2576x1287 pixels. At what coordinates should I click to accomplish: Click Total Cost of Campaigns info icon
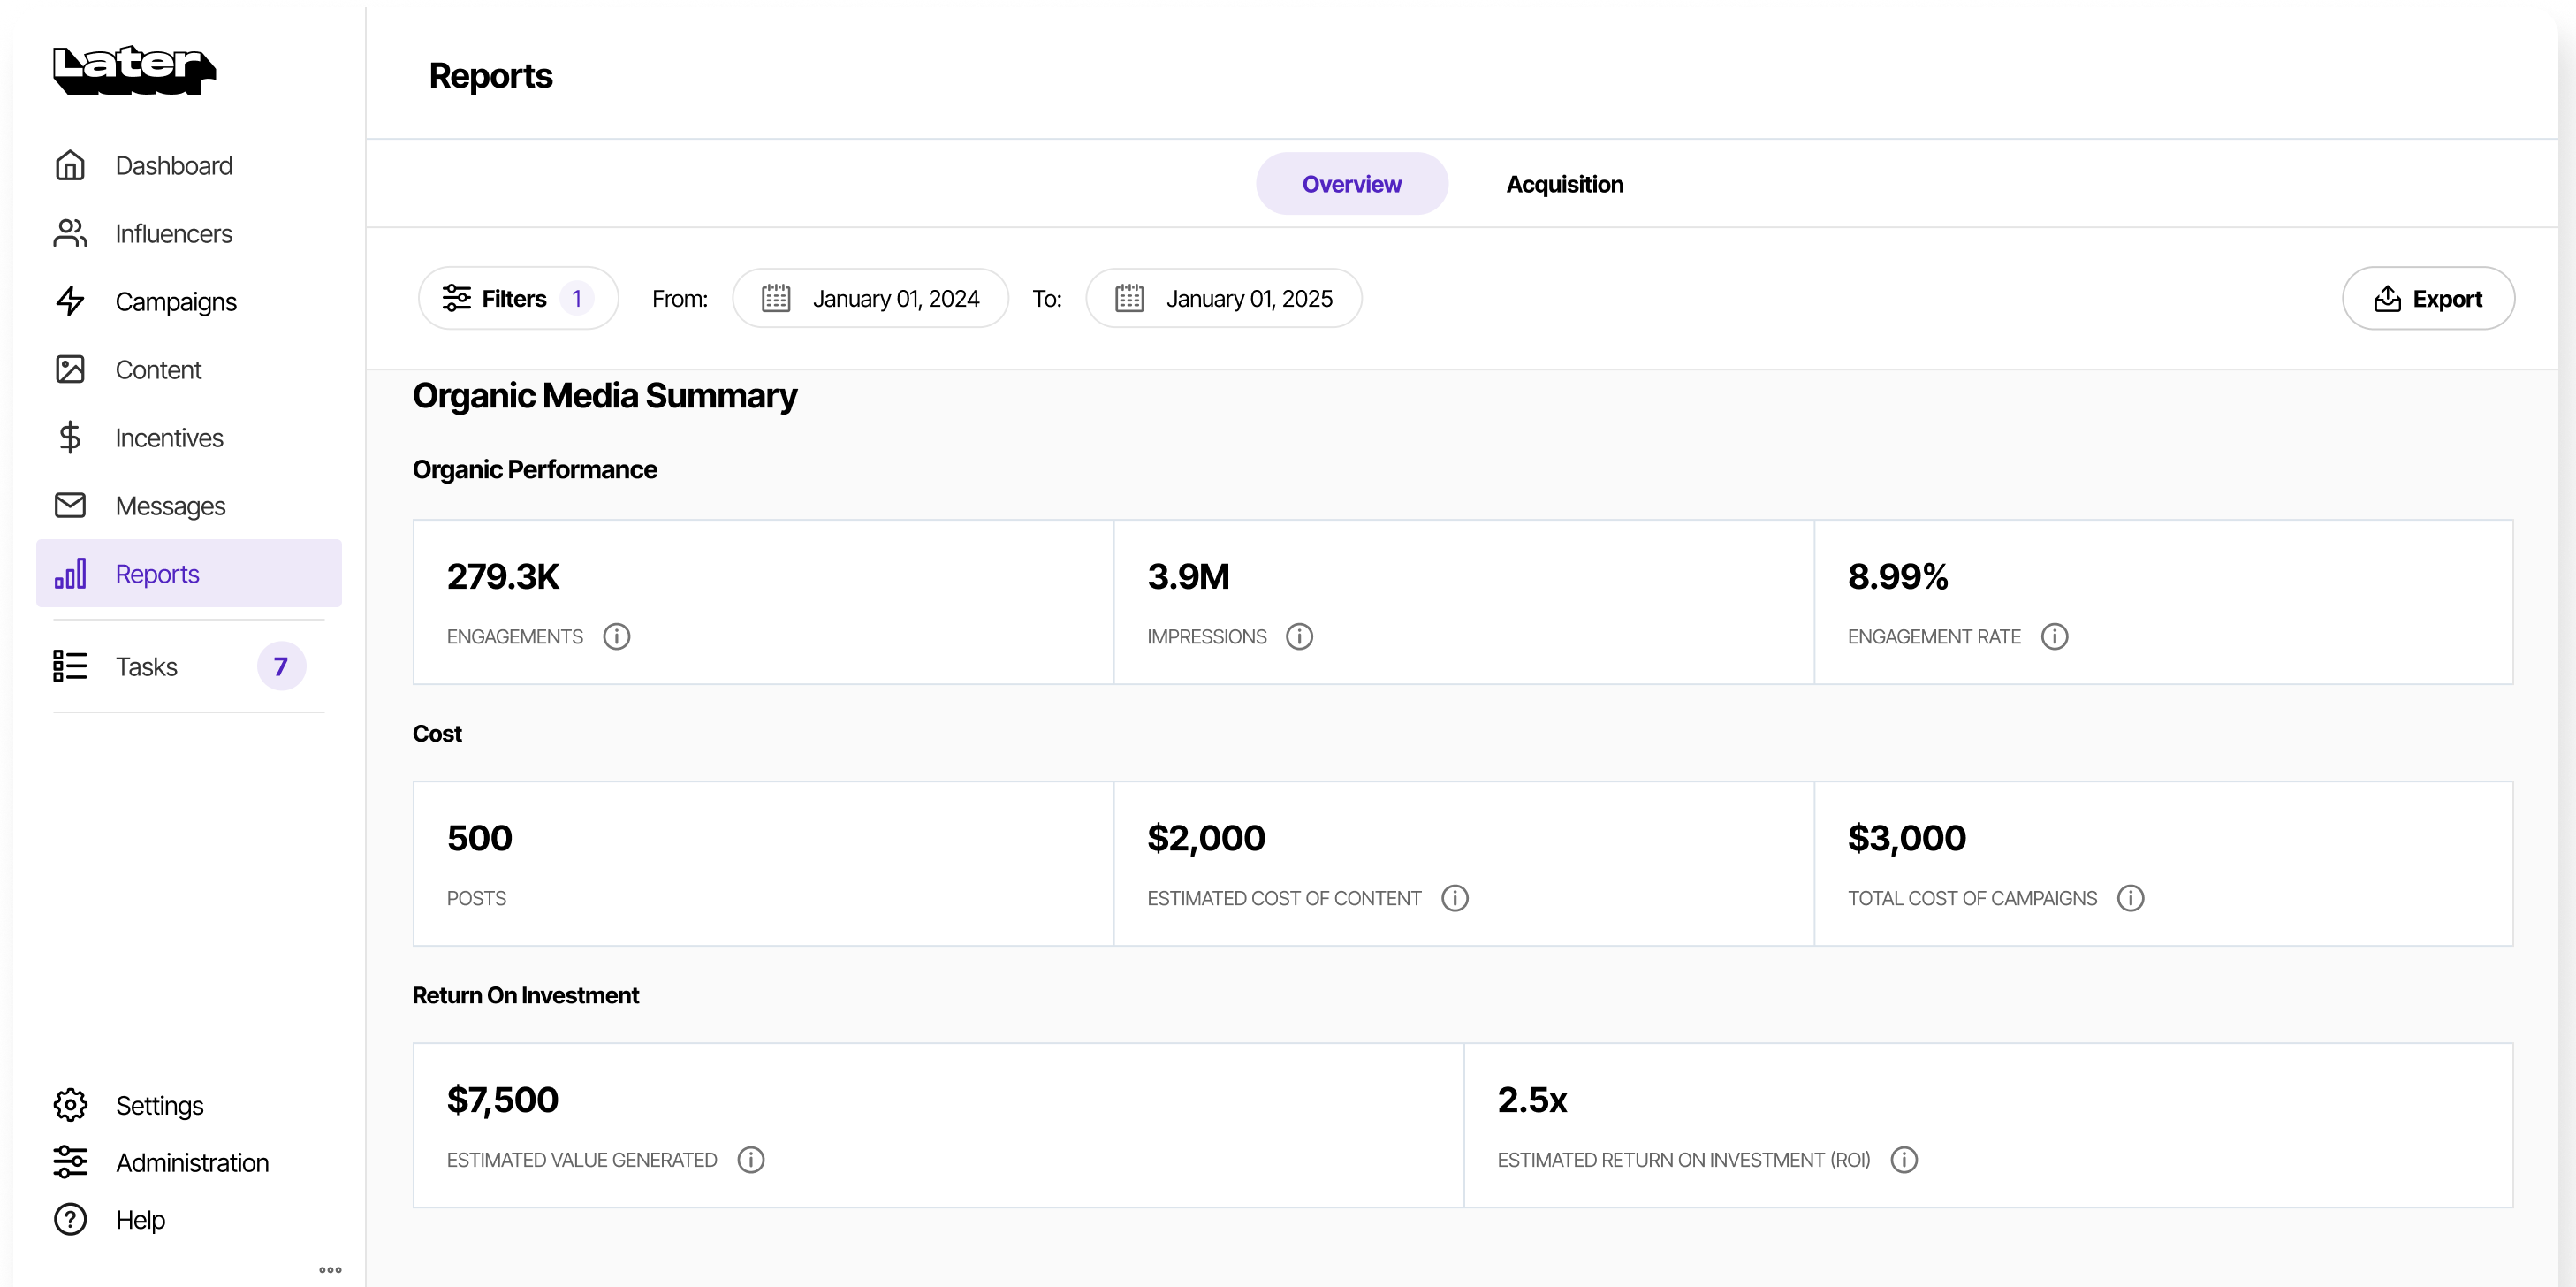point(2130,898)
